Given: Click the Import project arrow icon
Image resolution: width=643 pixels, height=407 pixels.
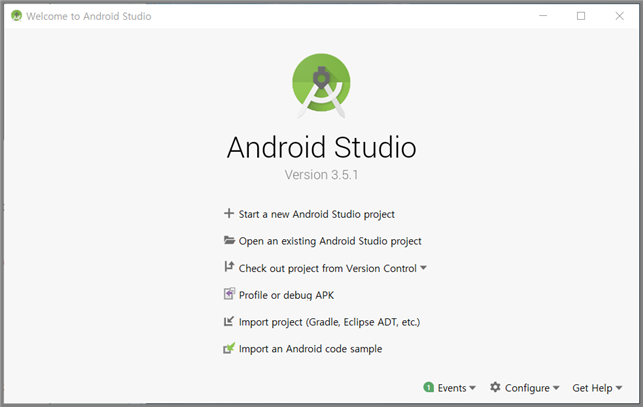Looking at the screenshot, I should click(x=229, y=321).
